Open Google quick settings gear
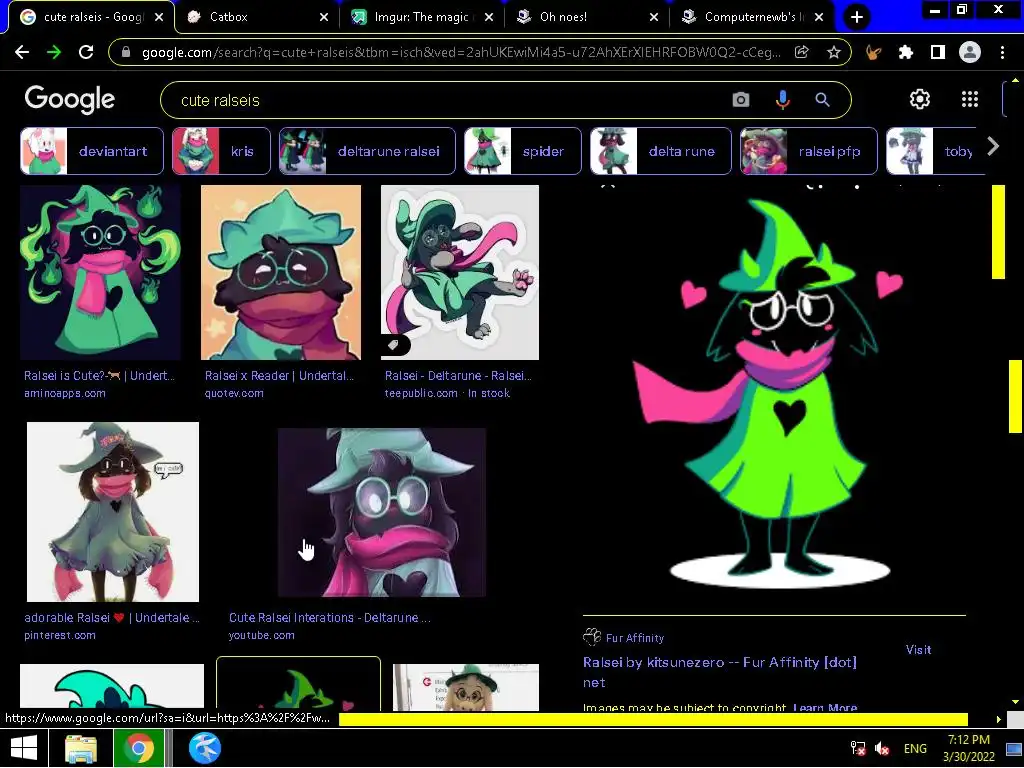This screenshot has height=768, width=1024. pyautogui.click(x=920, y=99)
